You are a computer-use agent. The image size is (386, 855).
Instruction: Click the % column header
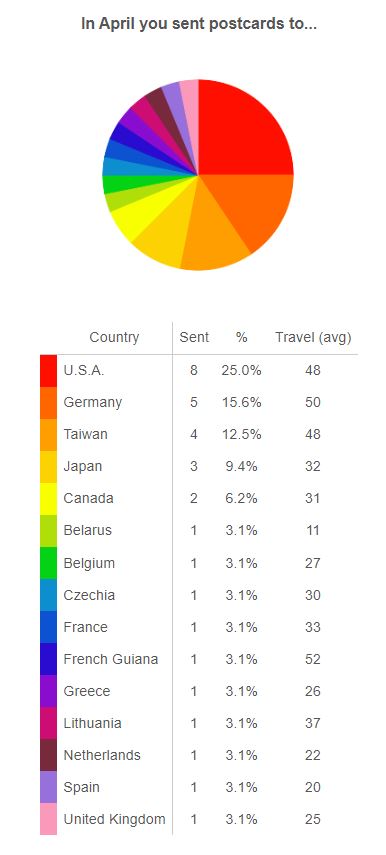(242, 338)
